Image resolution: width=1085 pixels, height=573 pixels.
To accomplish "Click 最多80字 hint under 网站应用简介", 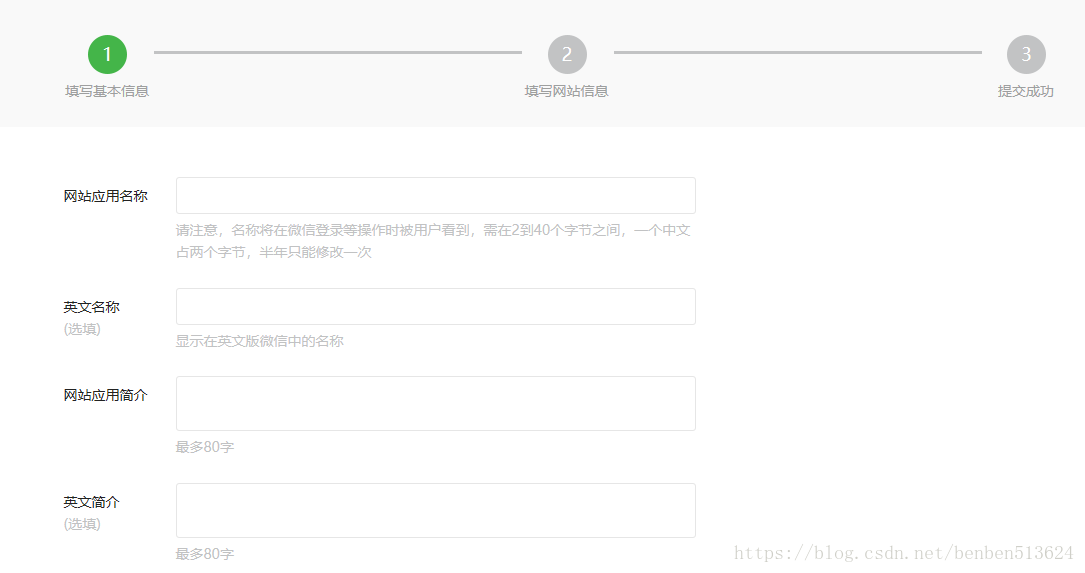I will (205, 447).
